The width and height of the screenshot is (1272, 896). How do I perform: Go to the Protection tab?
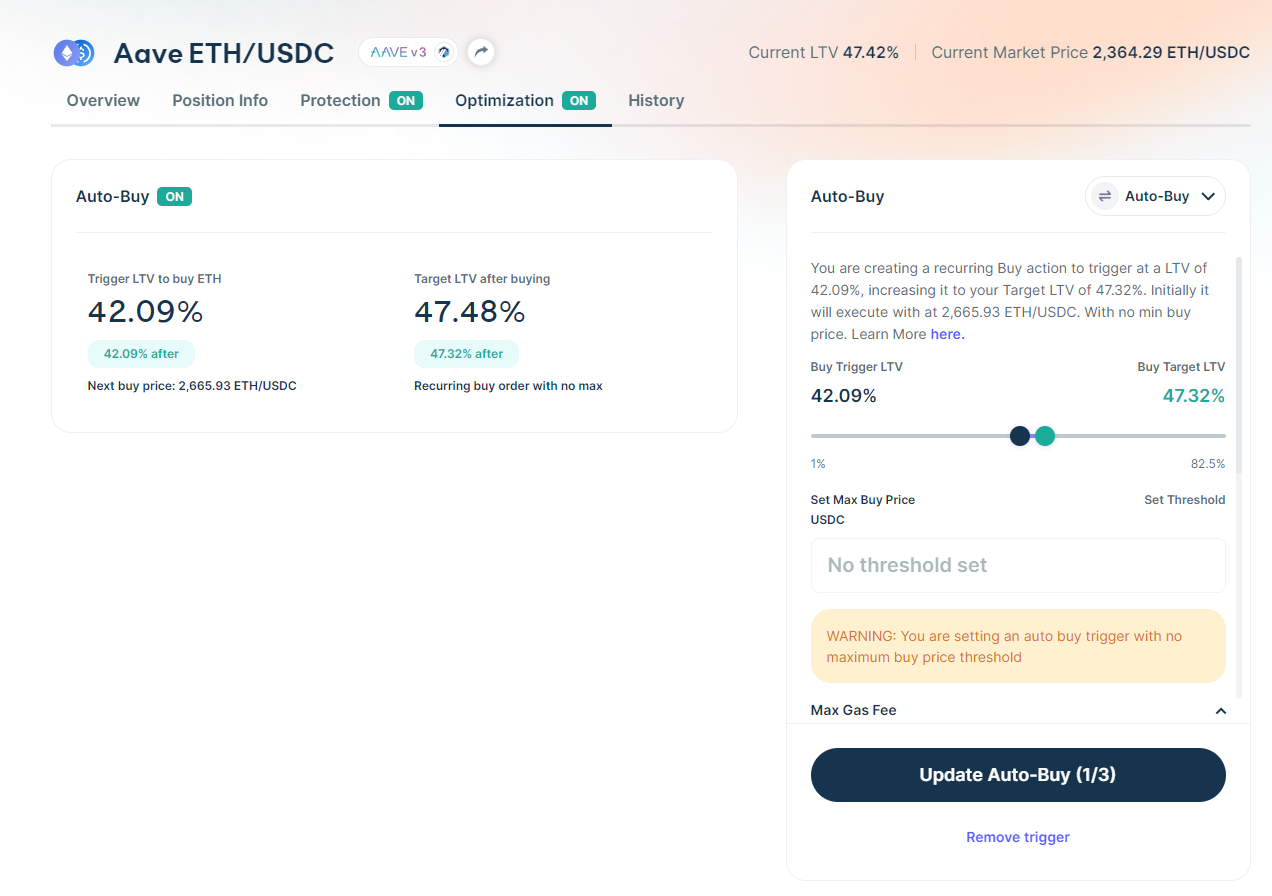361,100
